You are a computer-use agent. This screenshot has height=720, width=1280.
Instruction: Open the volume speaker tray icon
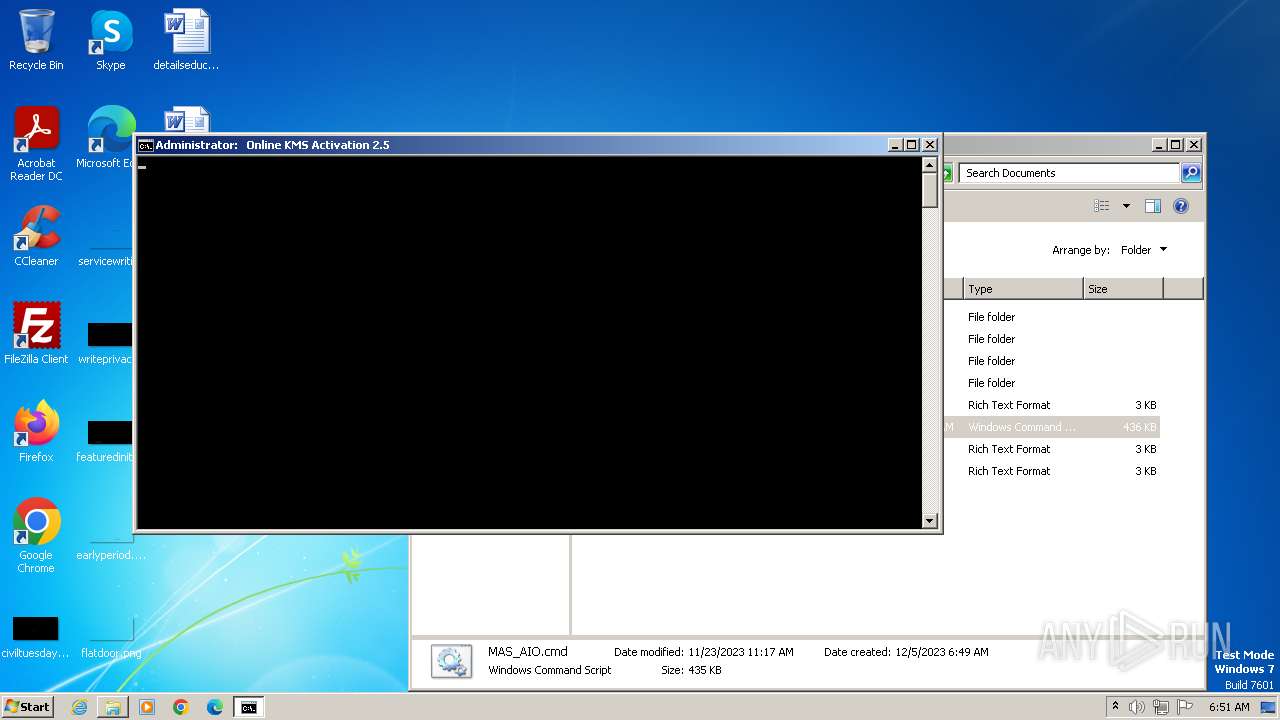[1137, 707]
